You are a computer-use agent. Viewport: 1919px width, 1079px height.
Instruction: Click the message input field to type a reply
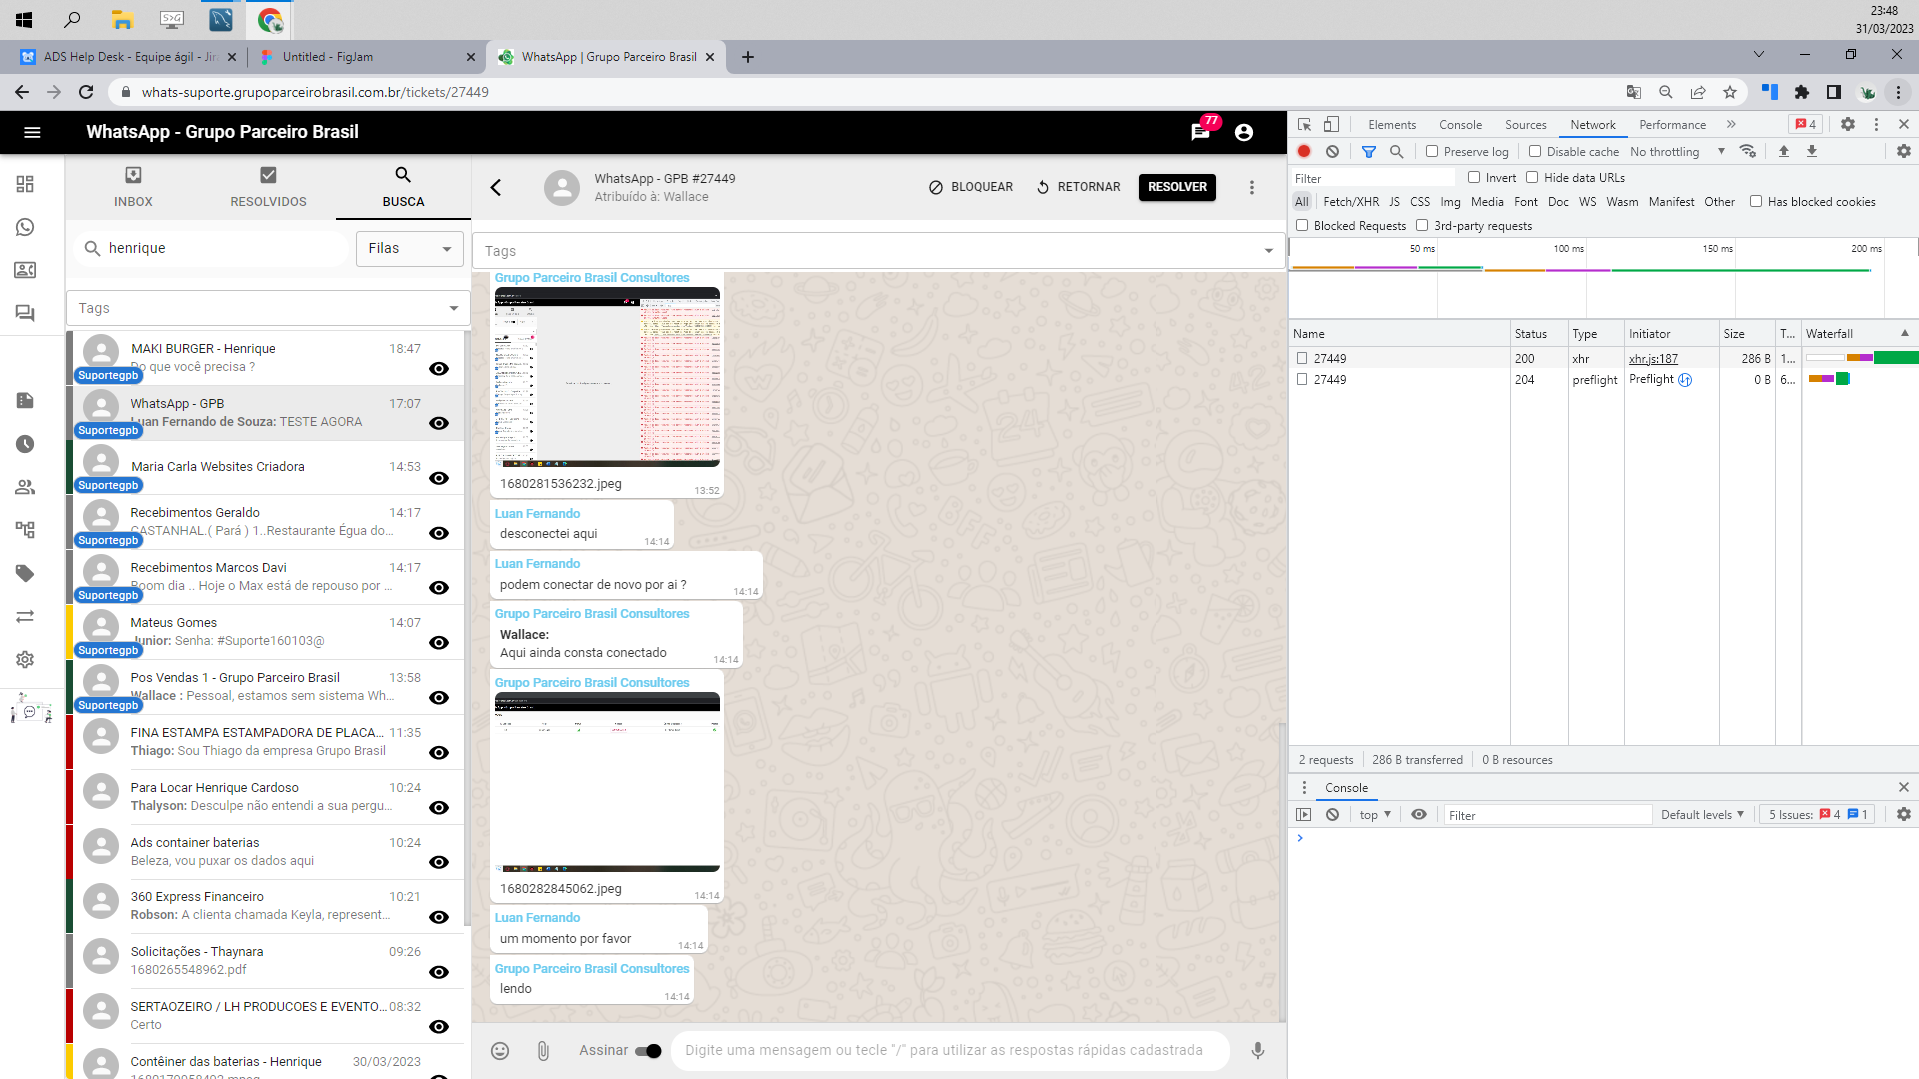(x=950, y=1050)
